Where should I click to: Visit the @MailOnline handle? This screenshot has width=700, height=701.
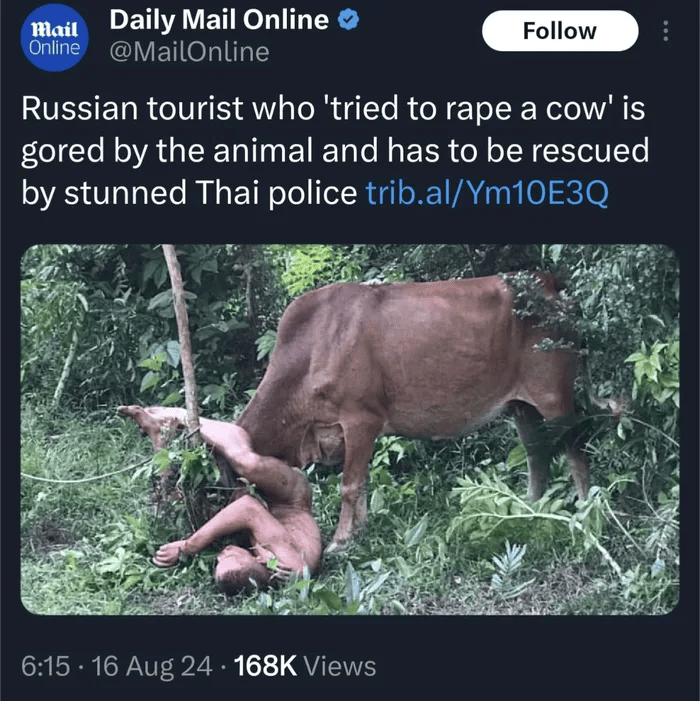click(190, 52)
